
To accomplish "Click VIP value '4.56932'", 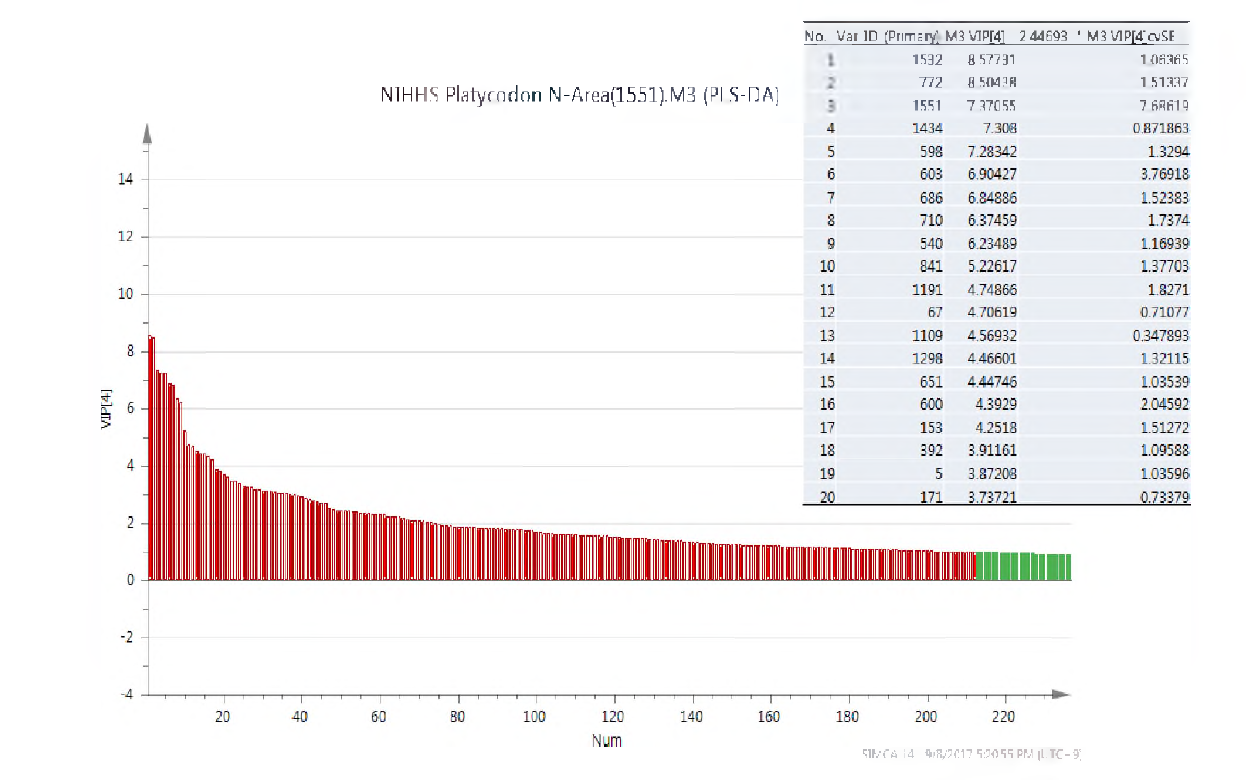I will click(x=991, y=335).
